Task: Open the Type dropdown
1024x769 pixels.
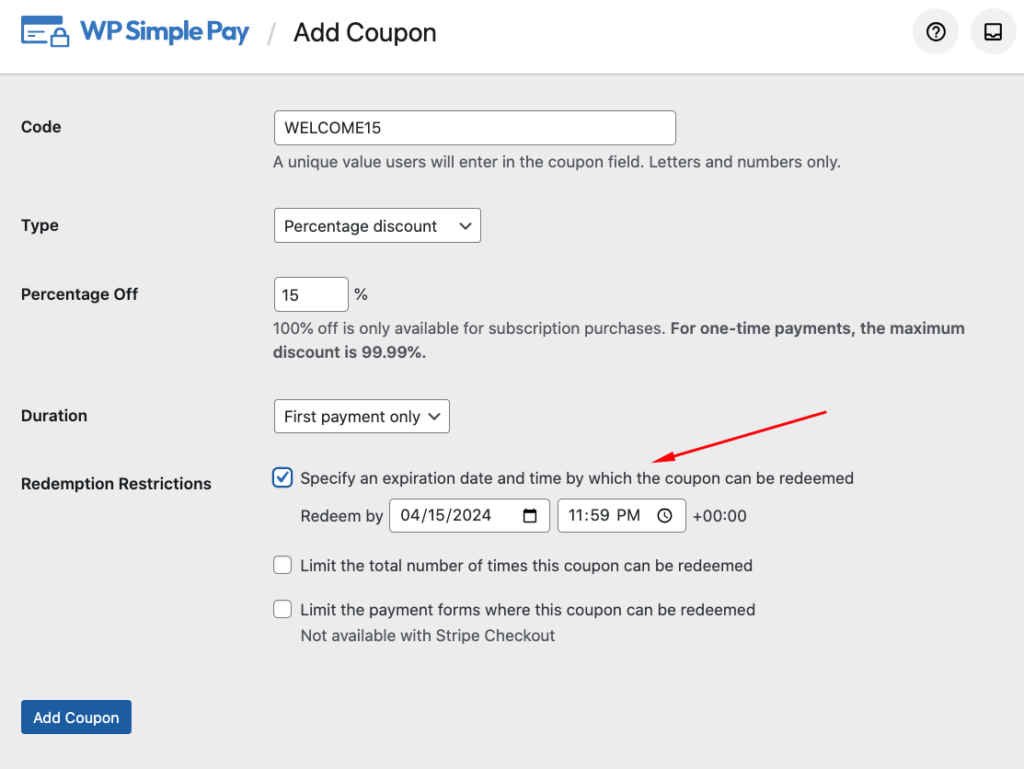Action: pyautogui.click(x=377, y=226)
